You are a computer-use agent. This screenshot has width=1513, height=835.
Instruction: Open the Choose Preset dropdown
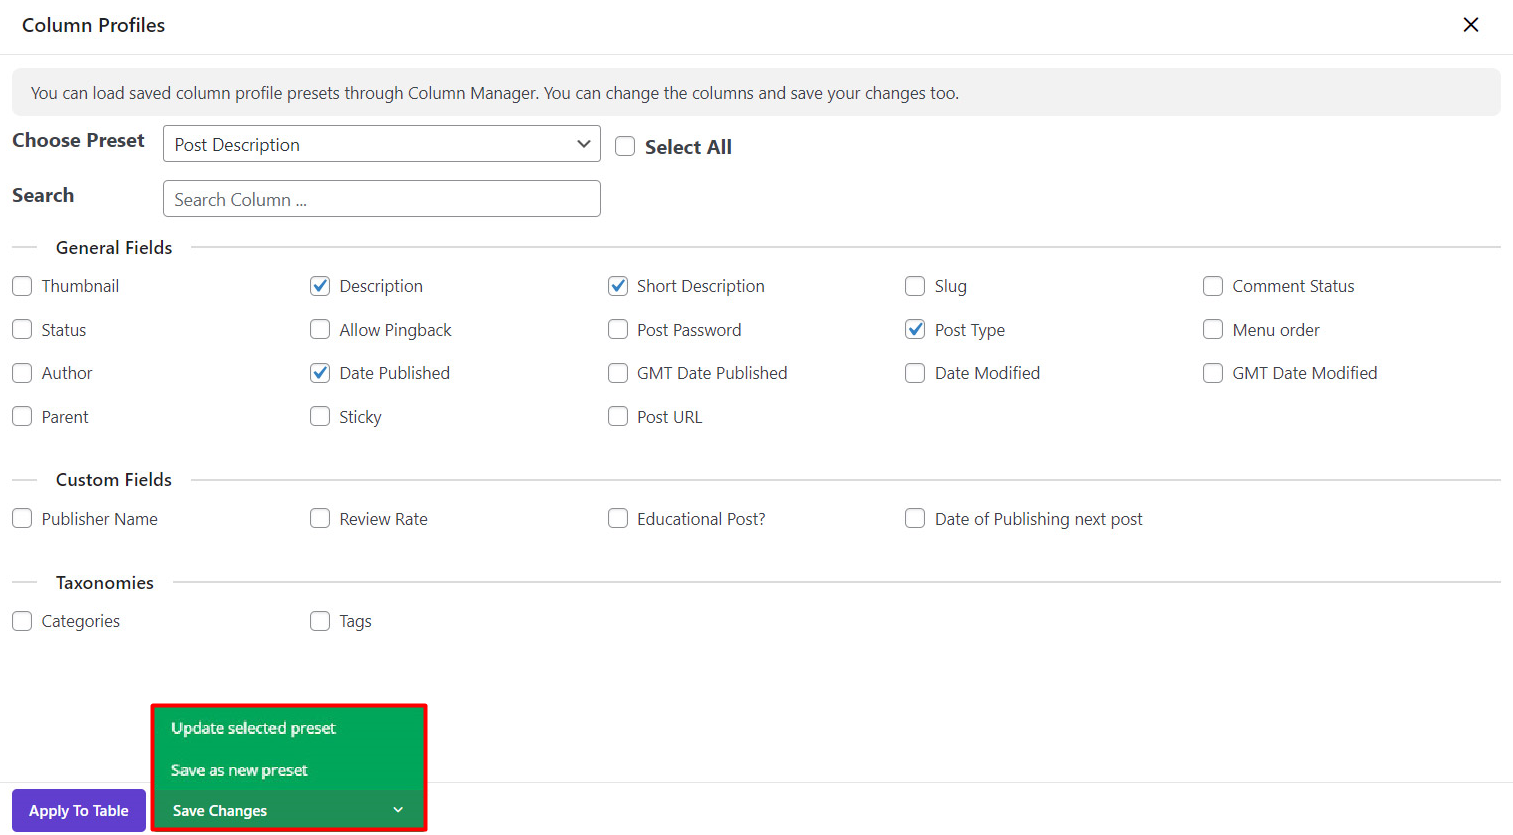(x=381, y=144)
